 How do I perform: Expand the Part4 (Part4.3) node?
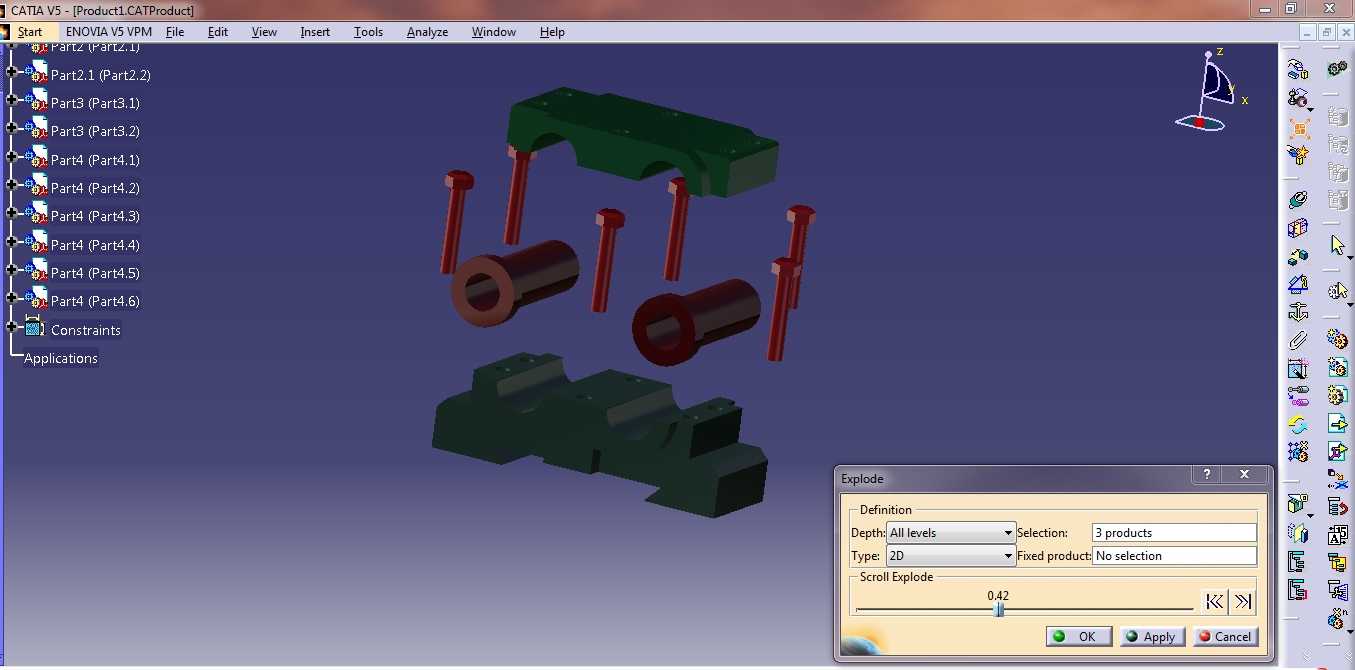[x=11, y=213]
